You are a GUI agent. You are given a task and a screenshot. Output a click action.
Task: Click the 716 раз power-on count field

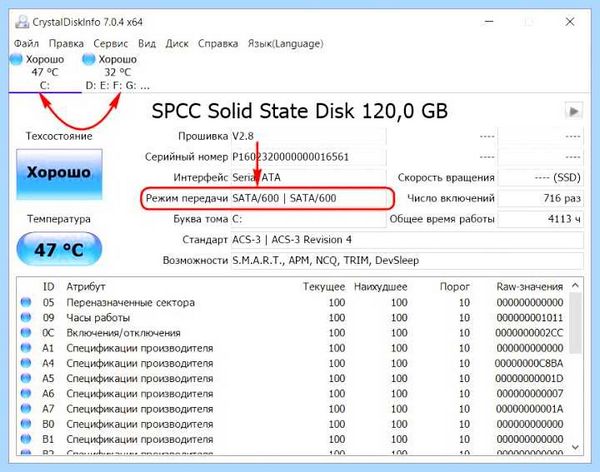pos(540,198)
